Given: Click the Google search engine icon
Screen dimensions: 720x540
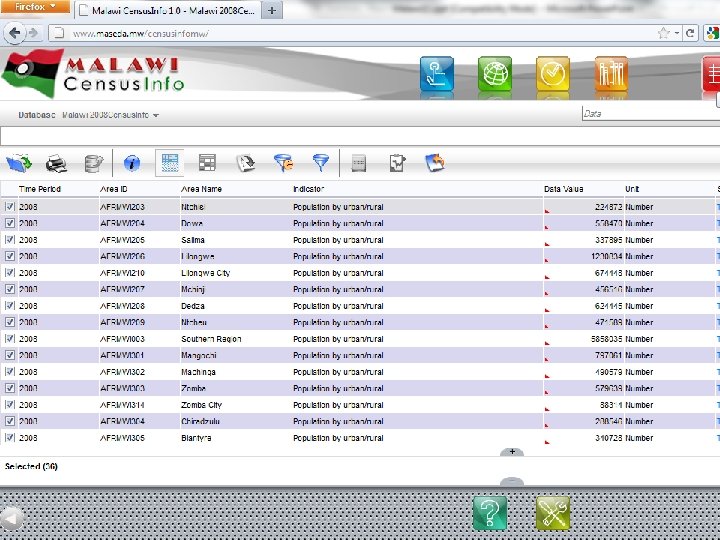Looking at the screenshot, I should [x=712, y=33].
